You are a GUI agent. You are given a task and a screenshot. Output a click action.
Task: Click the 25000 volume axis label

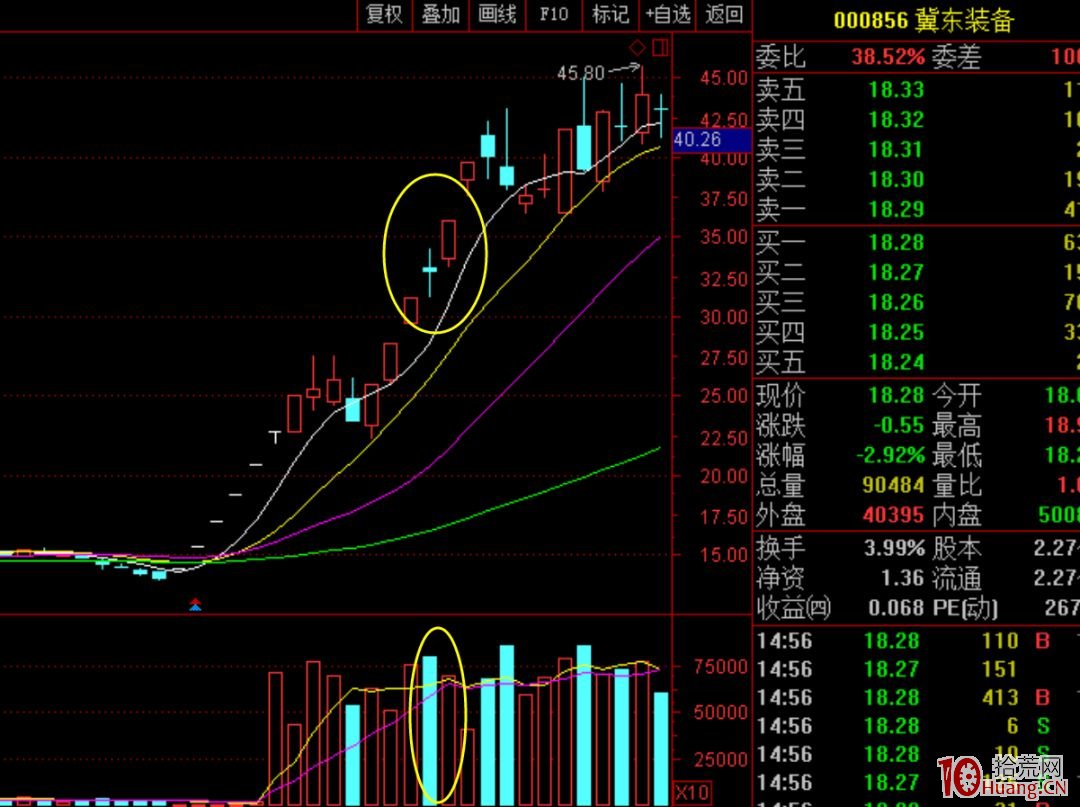(720, 759)
